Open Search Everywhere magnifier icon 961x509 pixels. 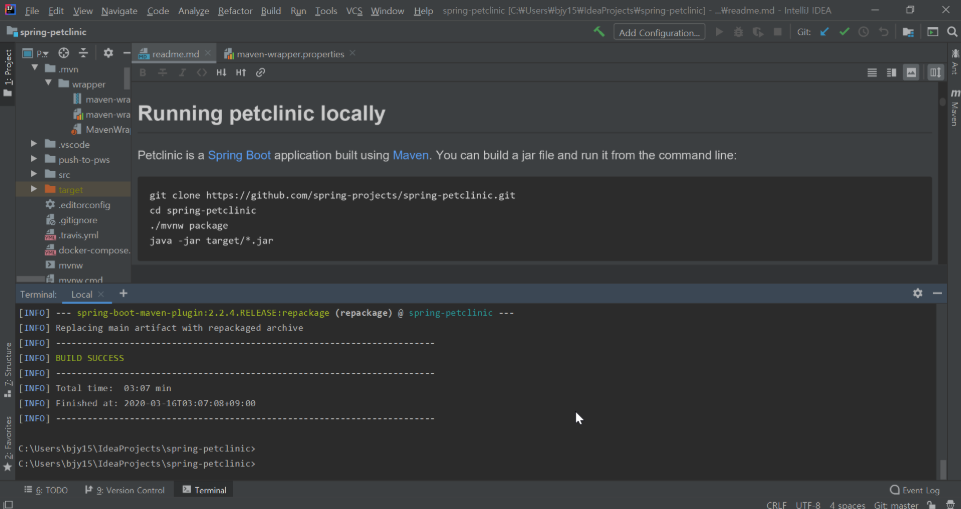point(951,32)
